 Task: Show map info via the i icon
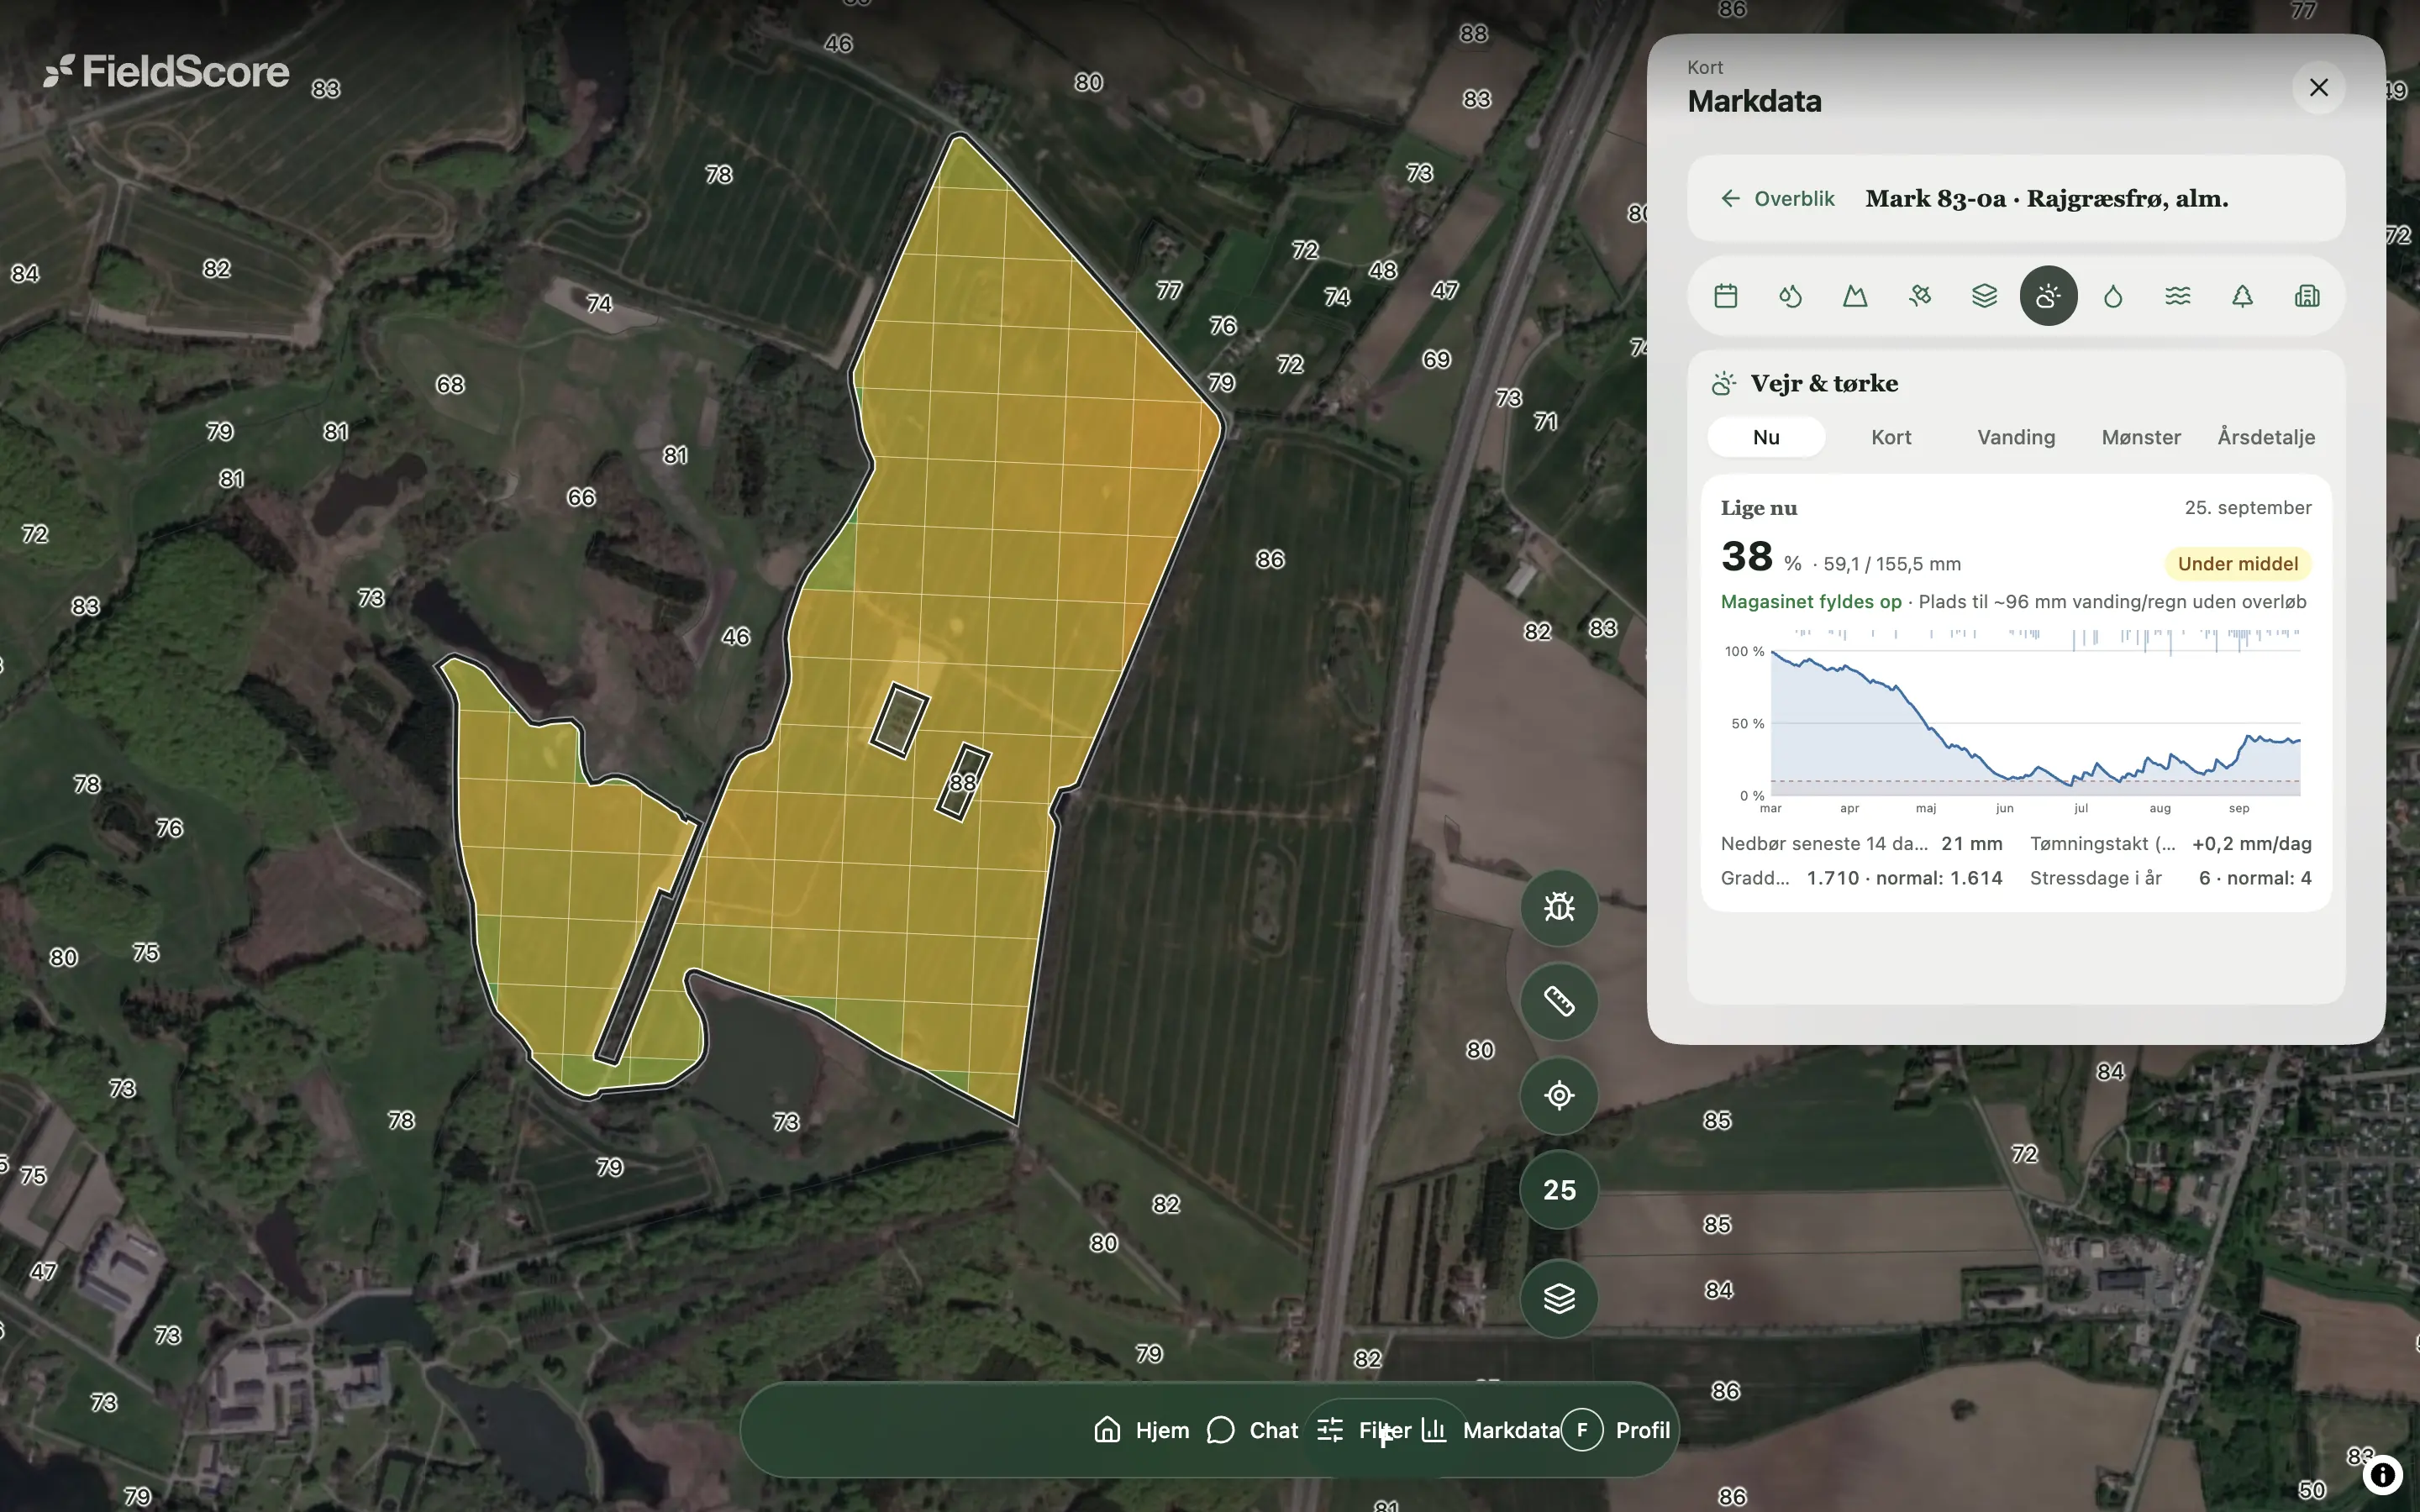tap(2383, 1474)
